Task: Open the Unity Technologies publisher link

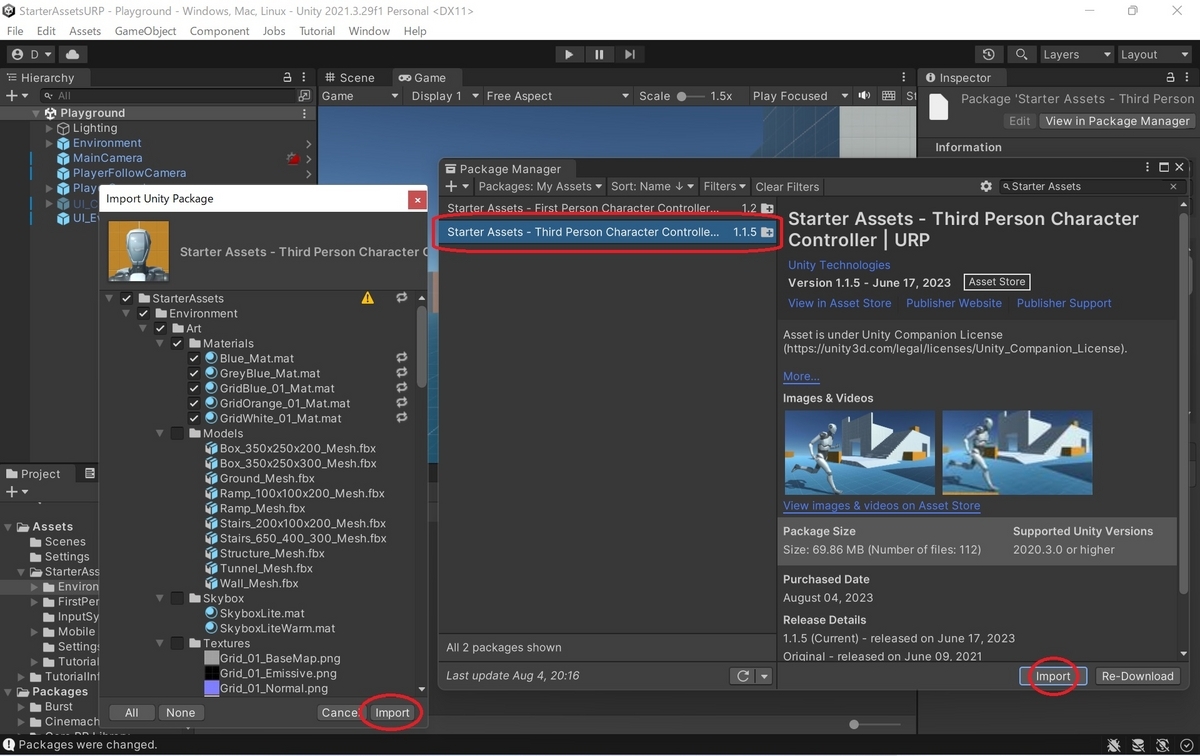Action: click(839, 265)
